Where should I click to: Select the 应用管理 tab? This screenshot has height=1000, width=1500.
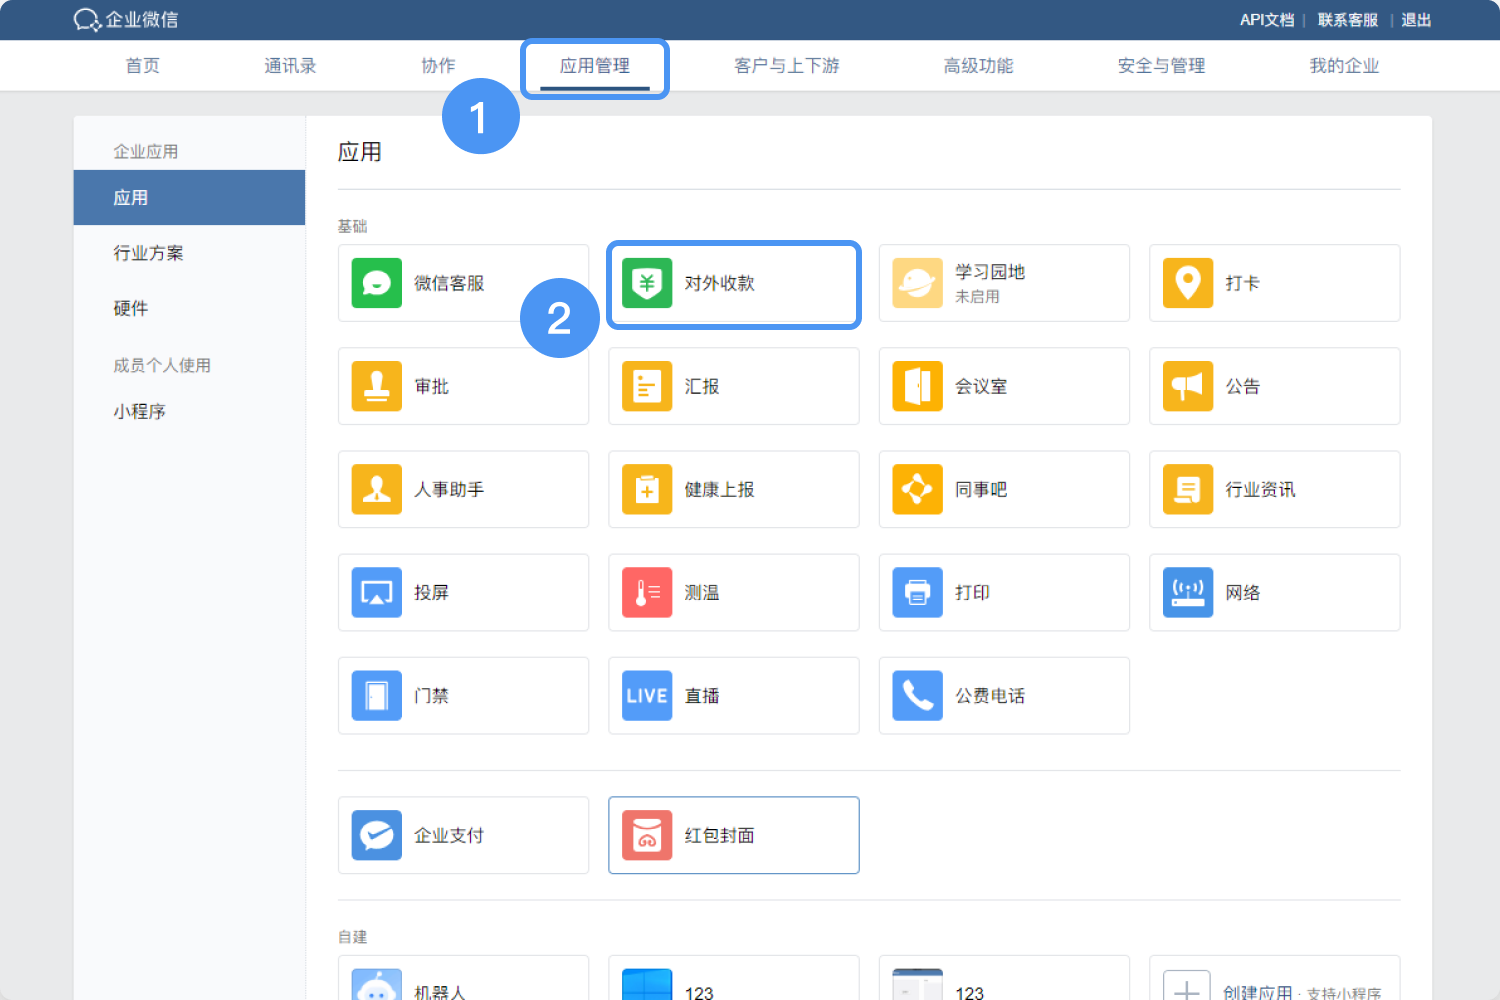pos(595,65)
